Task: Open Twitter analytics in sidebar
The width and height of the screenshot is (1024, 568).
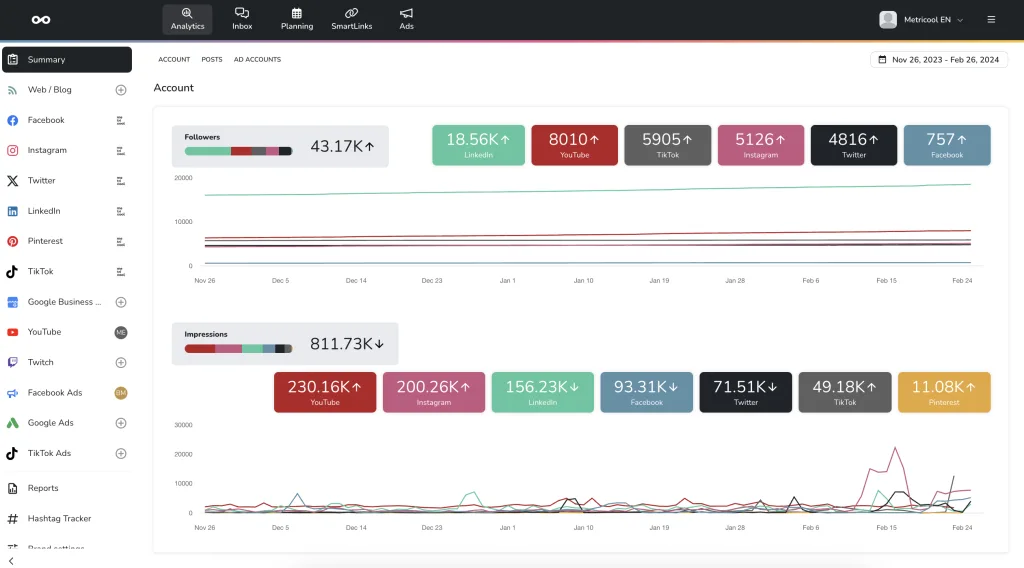Action: click(x=41, y=181)
